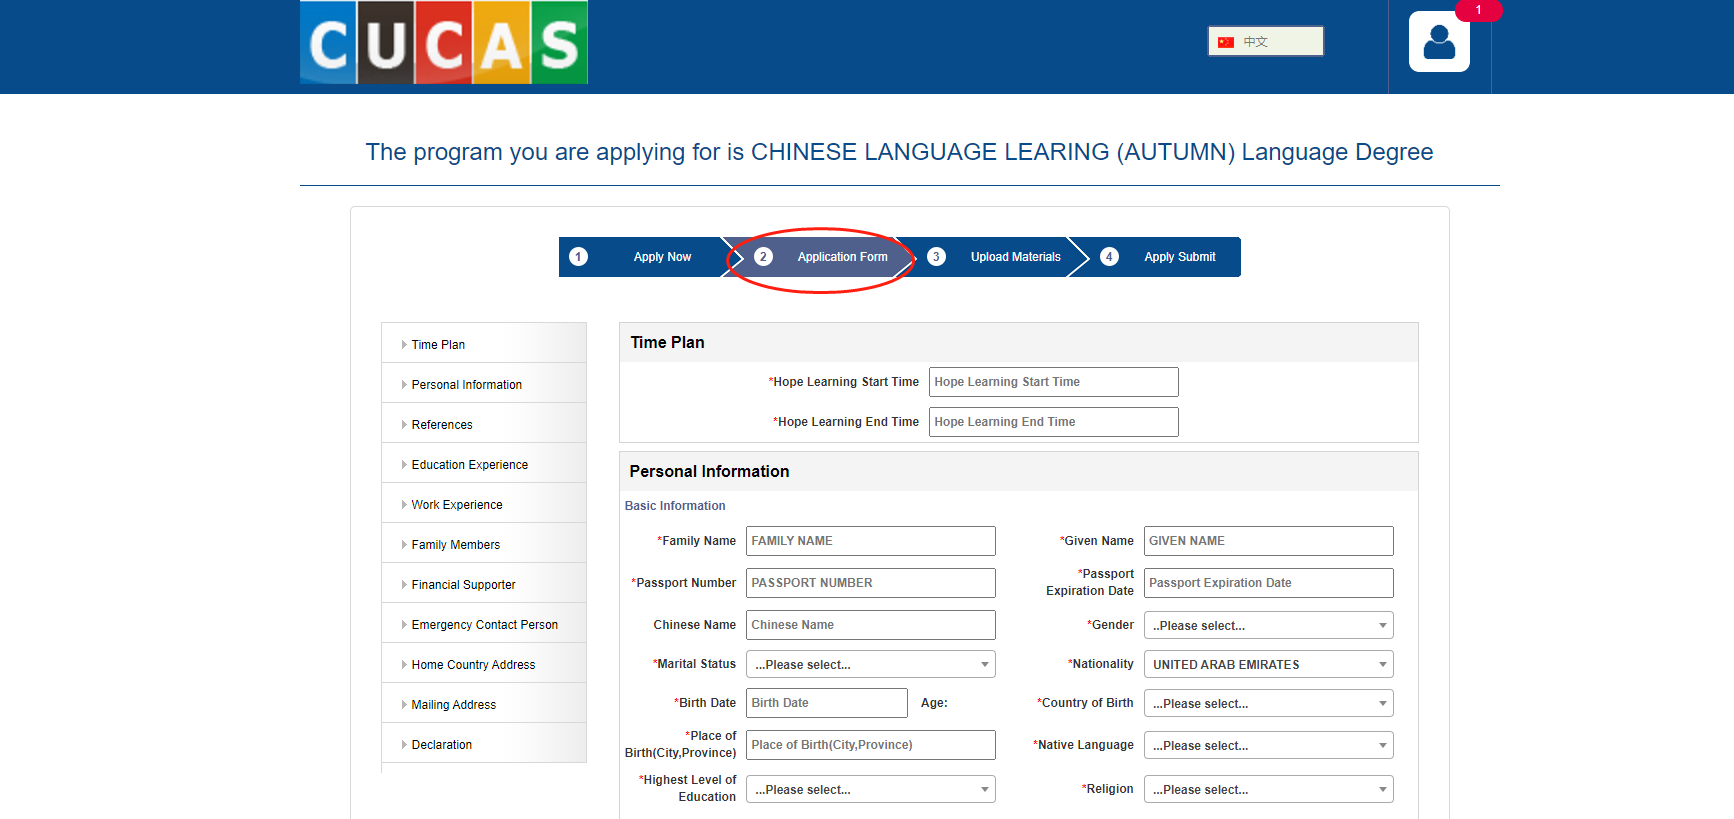
Task: Go to Emergency Contact Person section
Action: [484, 625]
